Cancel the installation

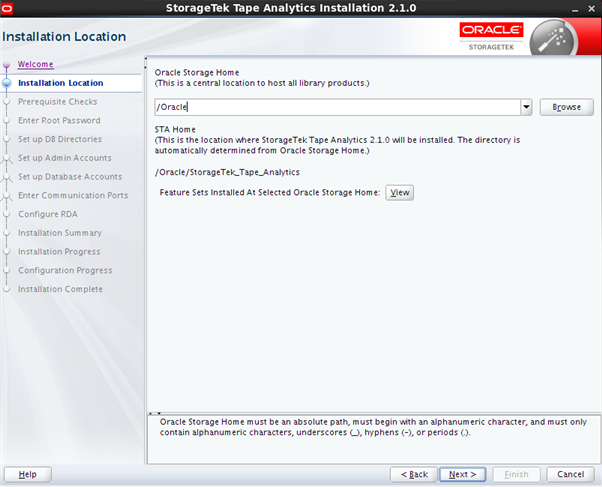pyautogui.click(x=571, y=474)
